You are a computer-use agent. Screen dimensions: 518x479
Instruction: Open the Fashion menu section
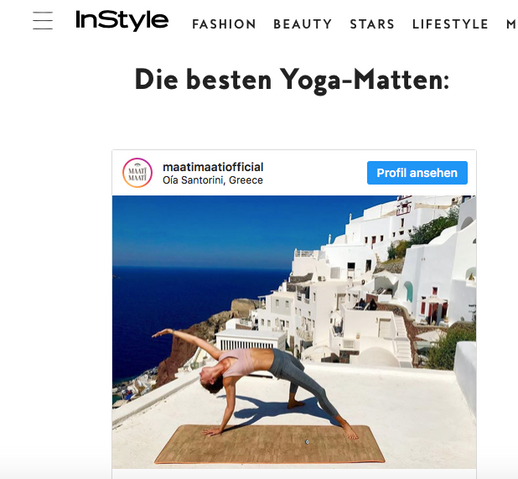pyautogui.click(x=224, y=24)
